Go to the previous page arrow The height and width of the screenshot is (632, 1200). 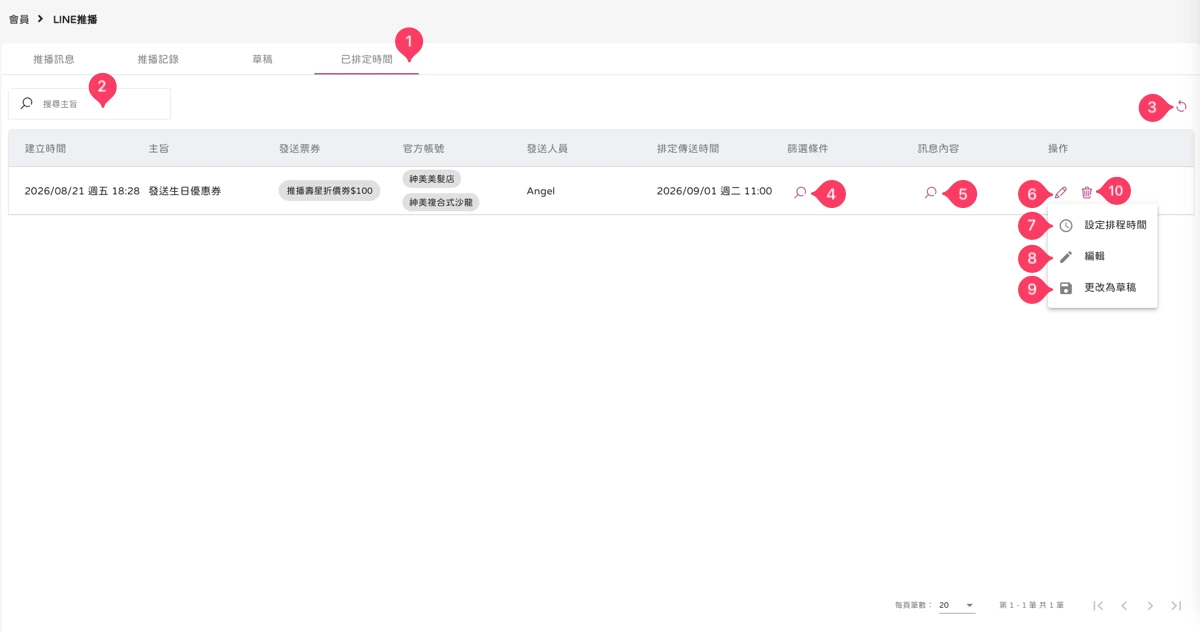click(x=1124, y=605)
